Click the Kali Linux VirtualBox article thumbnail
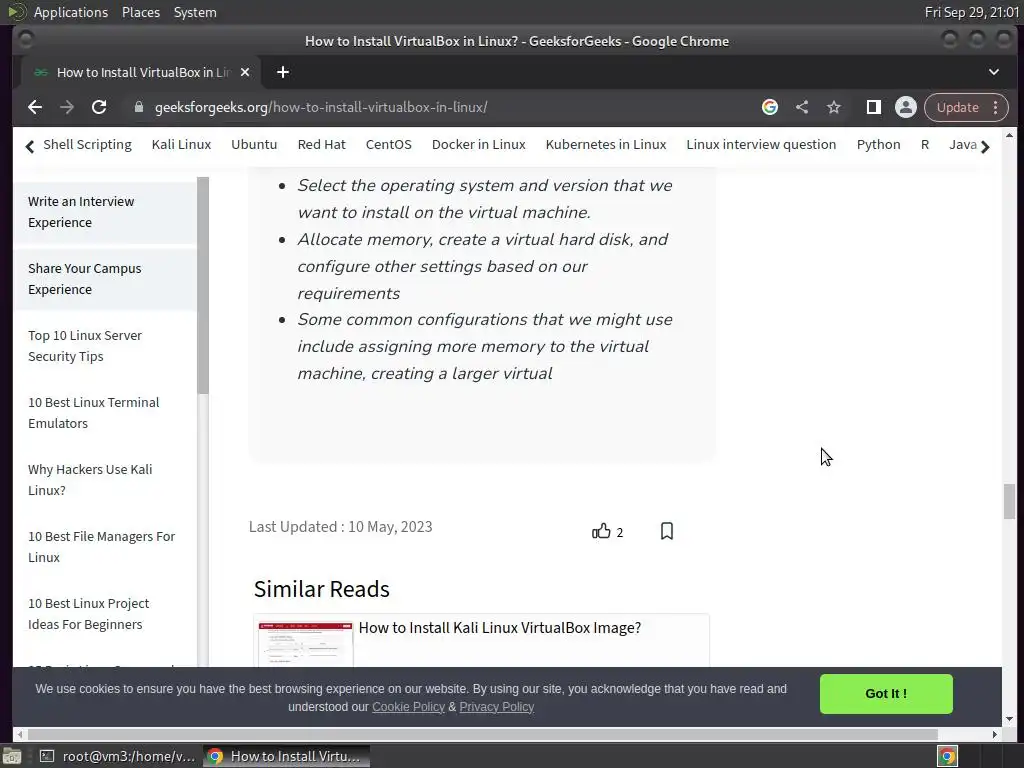Viewport: 1024px width, 768px height. click(x=305, y=644)
